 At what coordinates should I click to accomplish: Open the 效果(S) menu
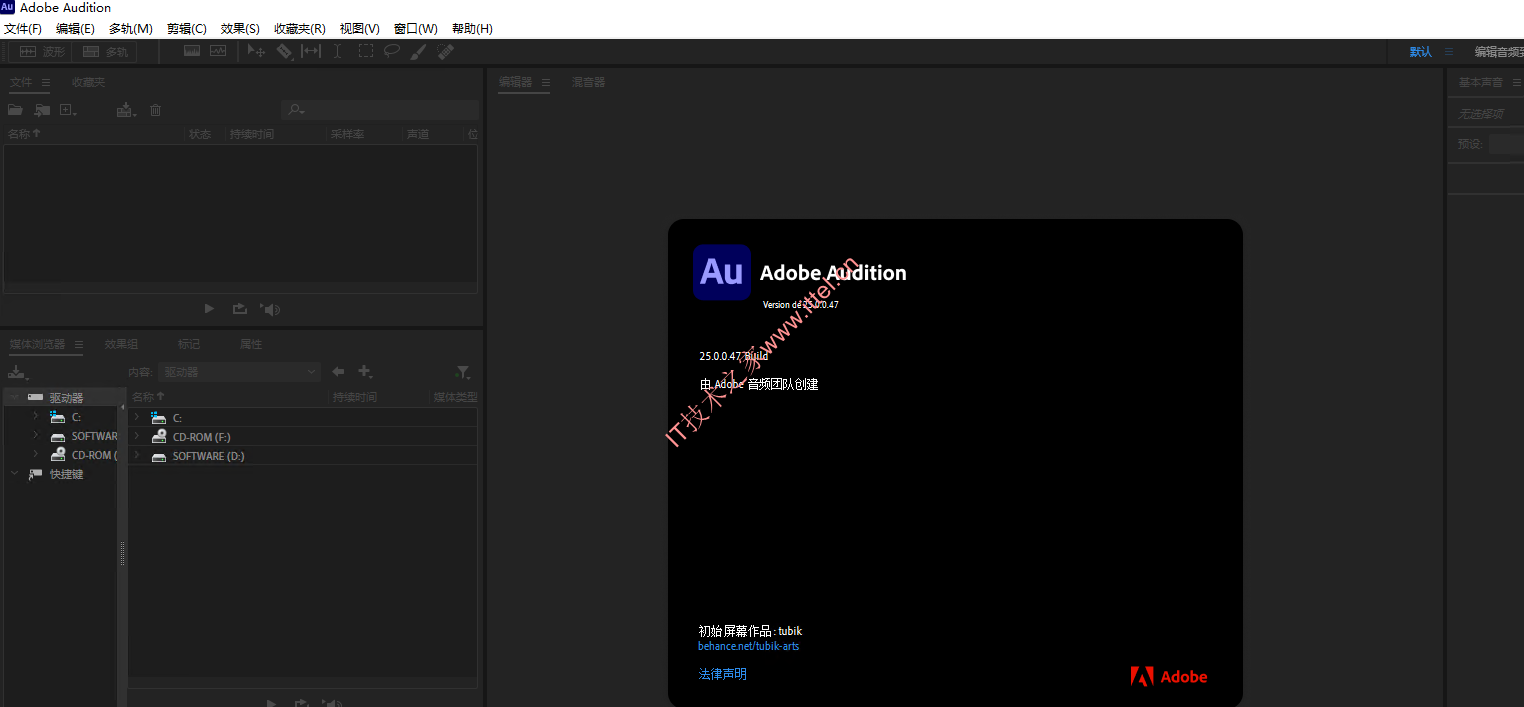click(x=240, y=28)
